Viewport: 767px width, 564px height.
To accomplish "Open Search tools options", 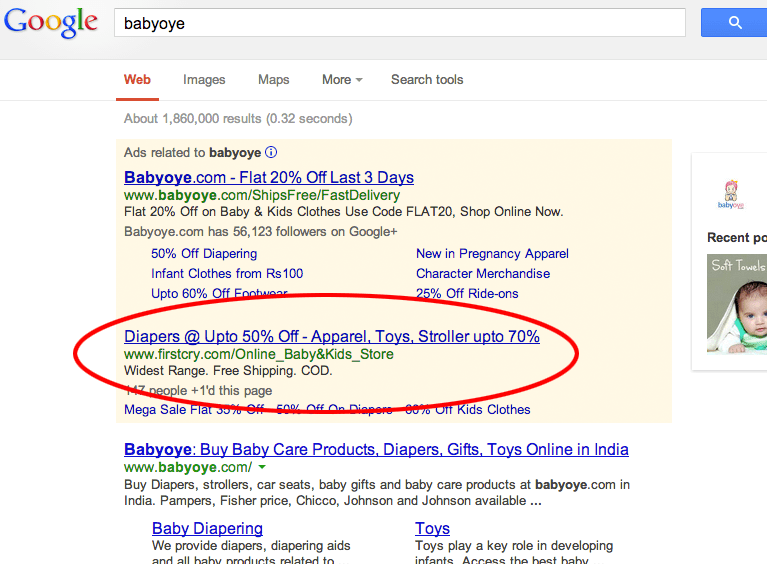I will [427, 80].
